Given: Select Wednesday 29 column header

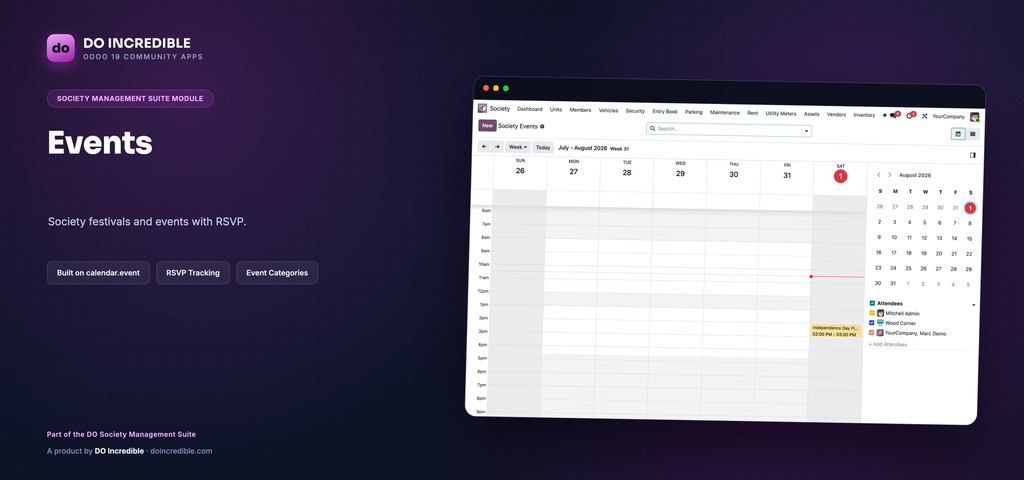Looking at the screenshot, I should point(680,170).
